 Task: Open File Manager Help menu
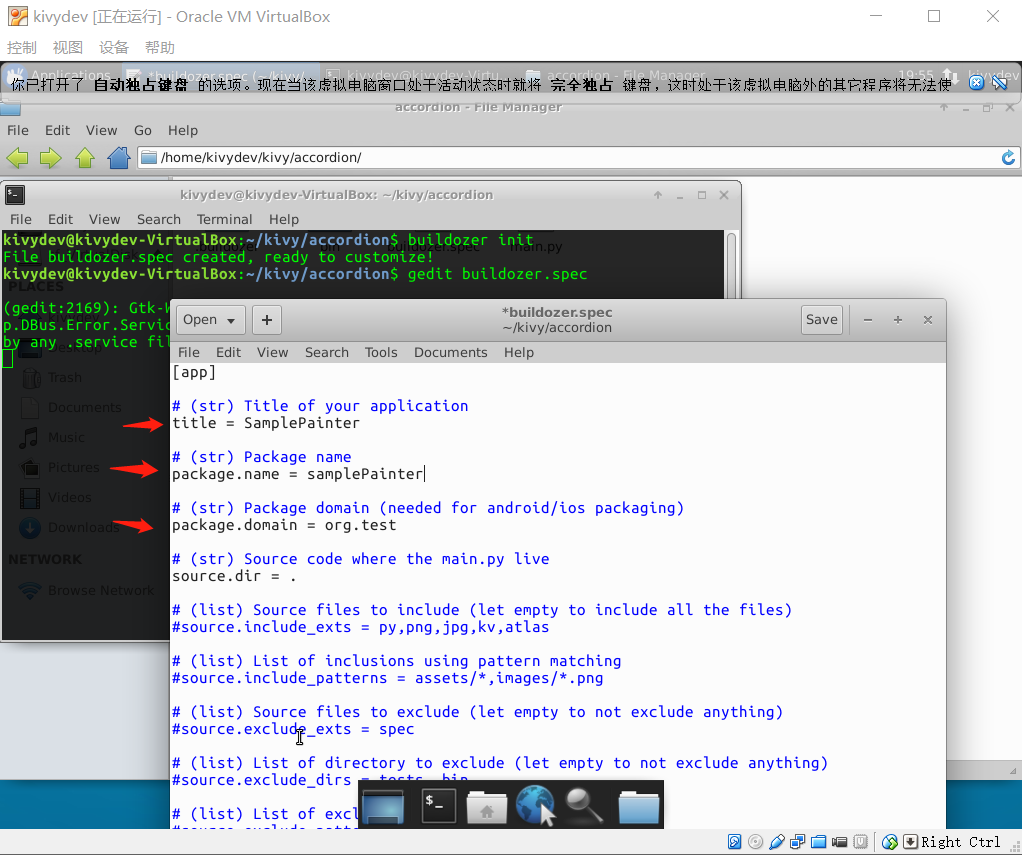coord(182,130)
